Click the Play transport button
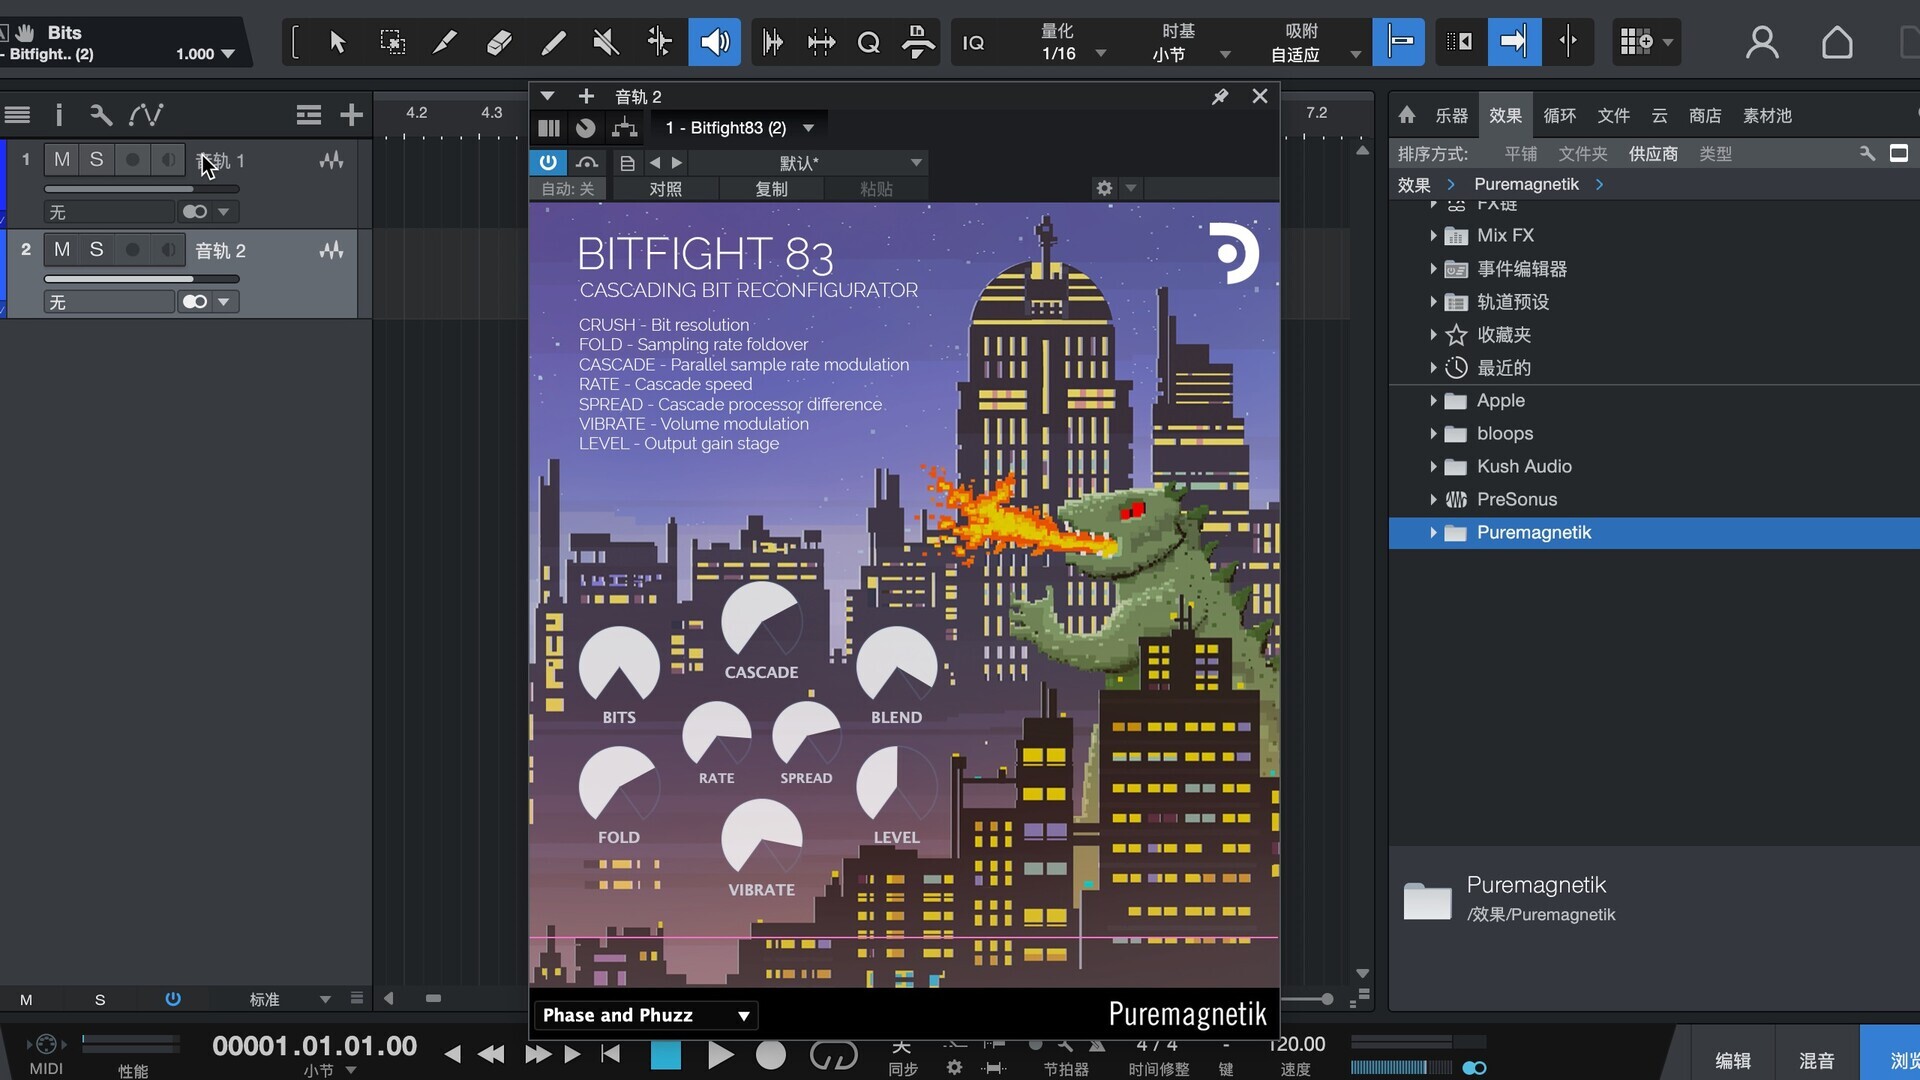The width and height of the screenshot is (1920, 1080). click(720, 1055)
